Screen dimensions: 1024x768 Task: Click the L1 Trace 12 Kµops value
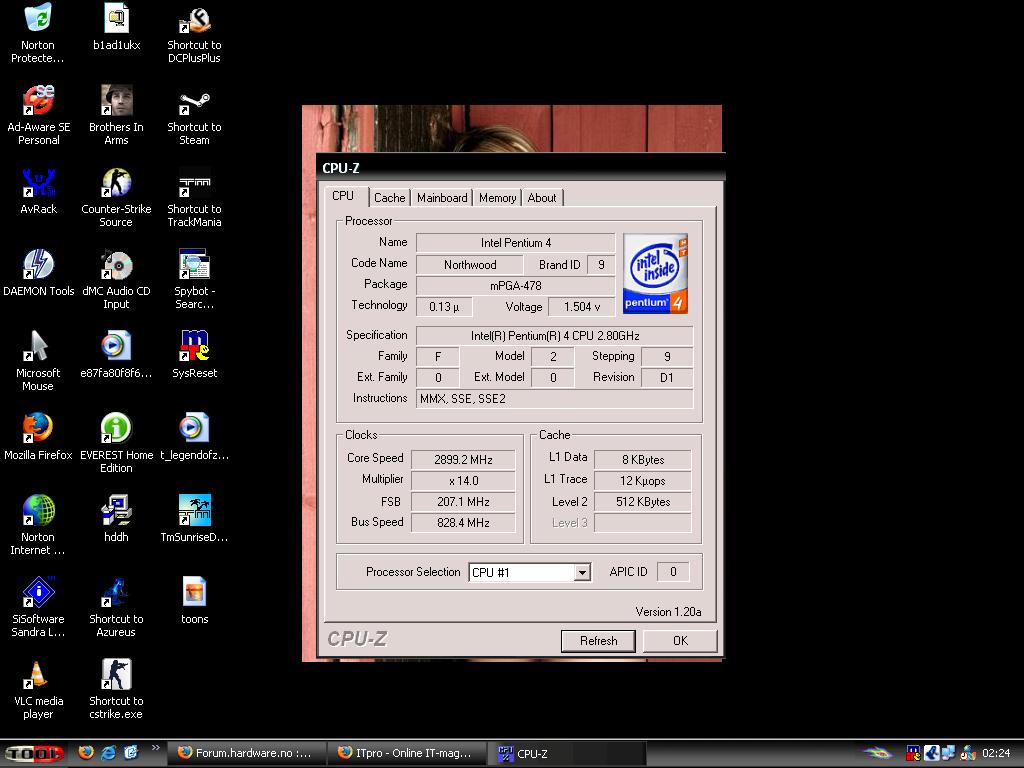[x=643, y=481]
